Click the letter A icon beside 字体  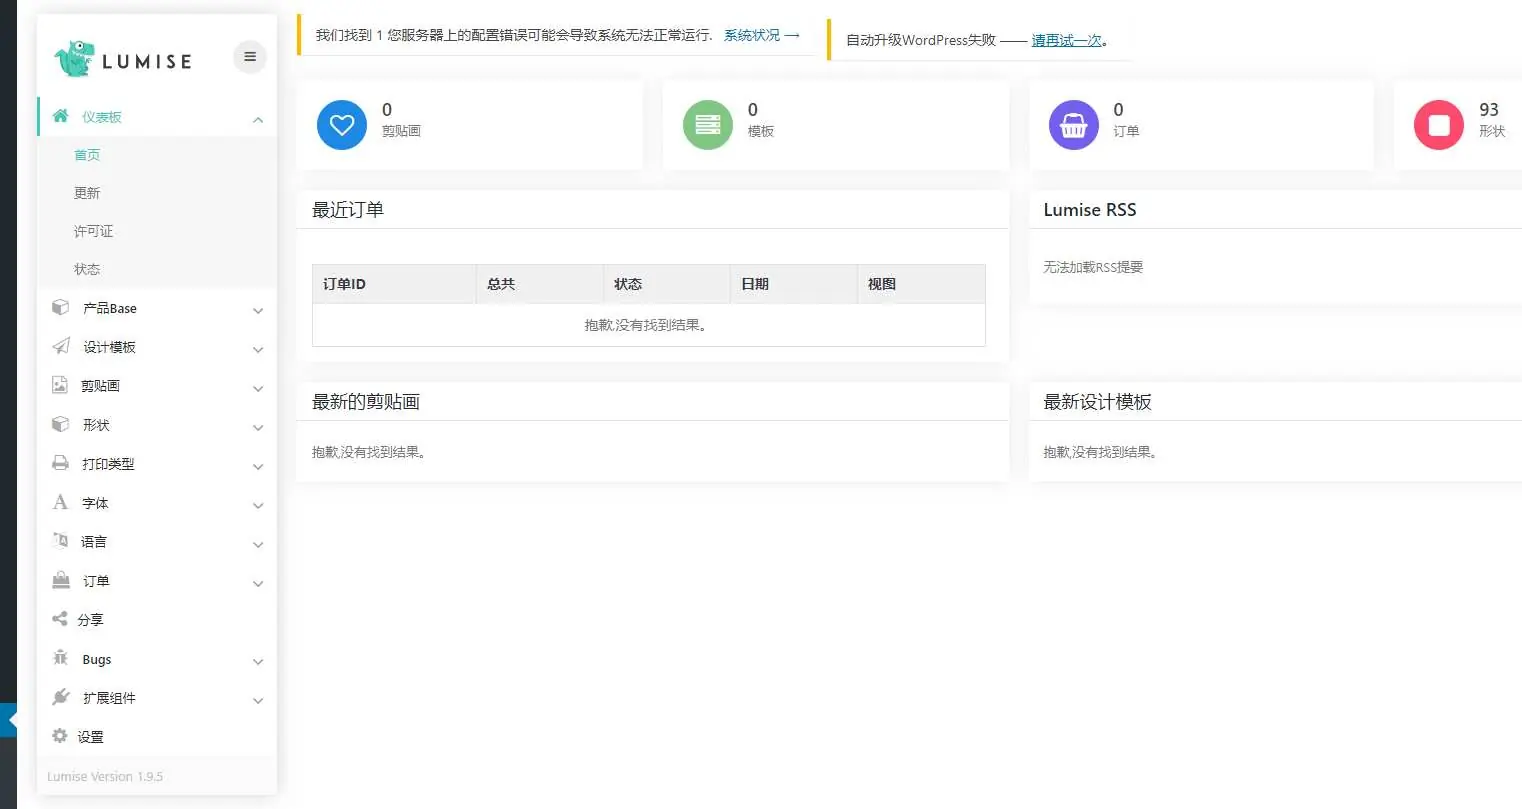click(x=60, y=502)
